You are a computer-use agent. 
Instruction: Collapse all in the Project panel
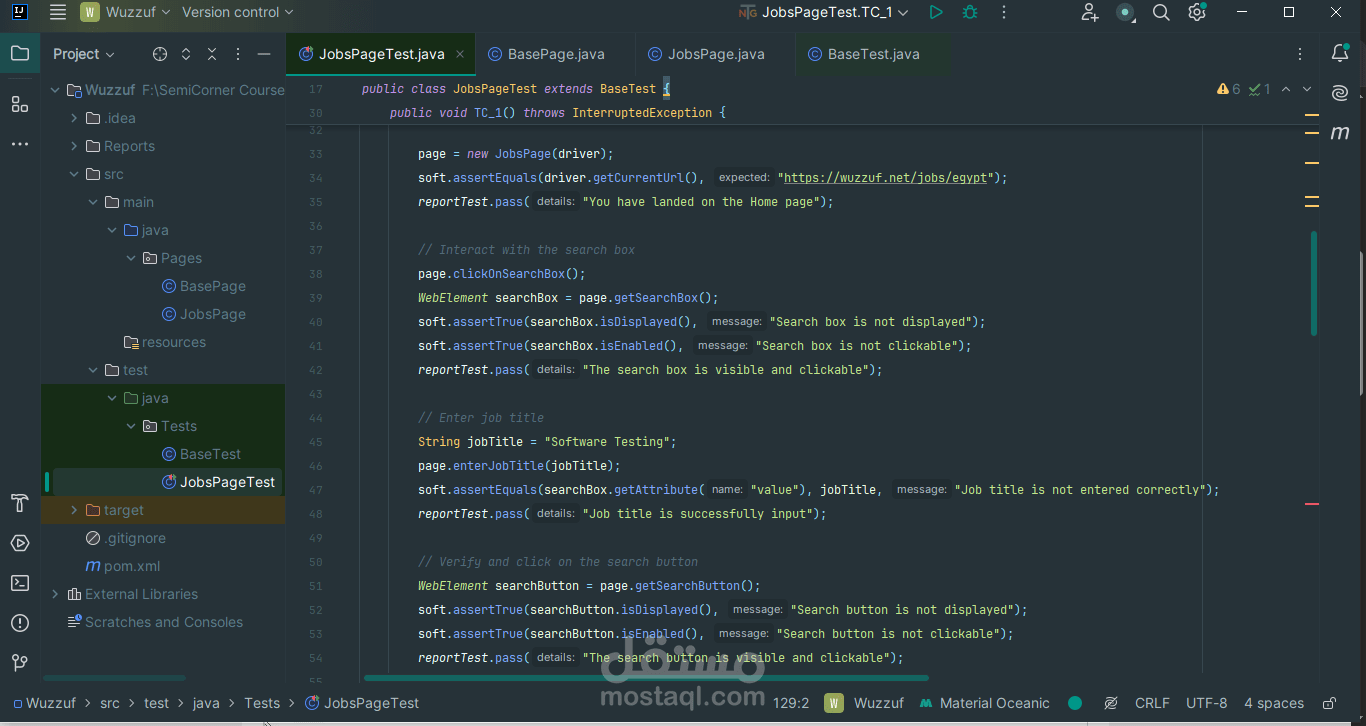(x=212, y=54)
